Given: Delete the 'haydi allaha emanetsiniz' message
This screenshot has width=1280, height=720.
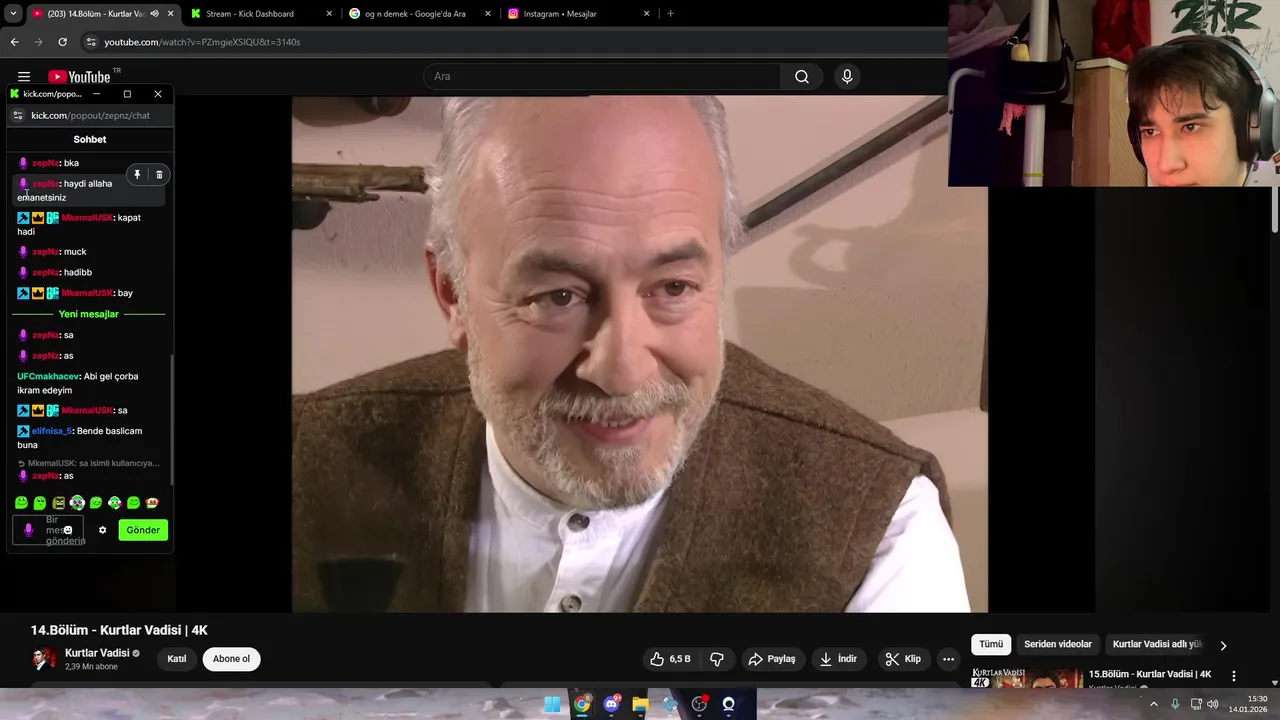Looking at the screenshot, I should tap(159, 175).
